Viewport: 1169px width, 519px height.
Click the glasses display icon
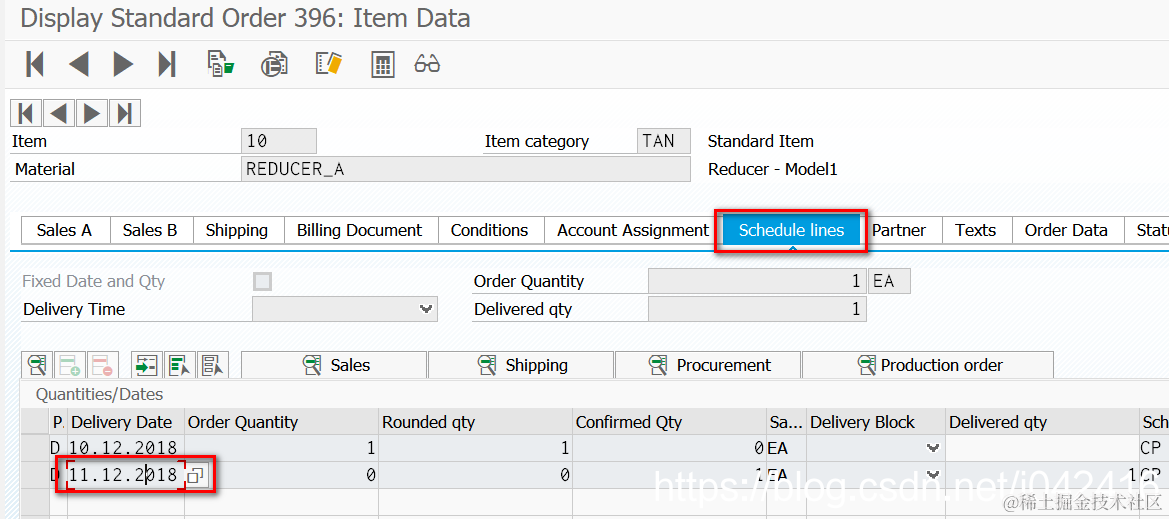pyautogui.click(x=427, y=65)
